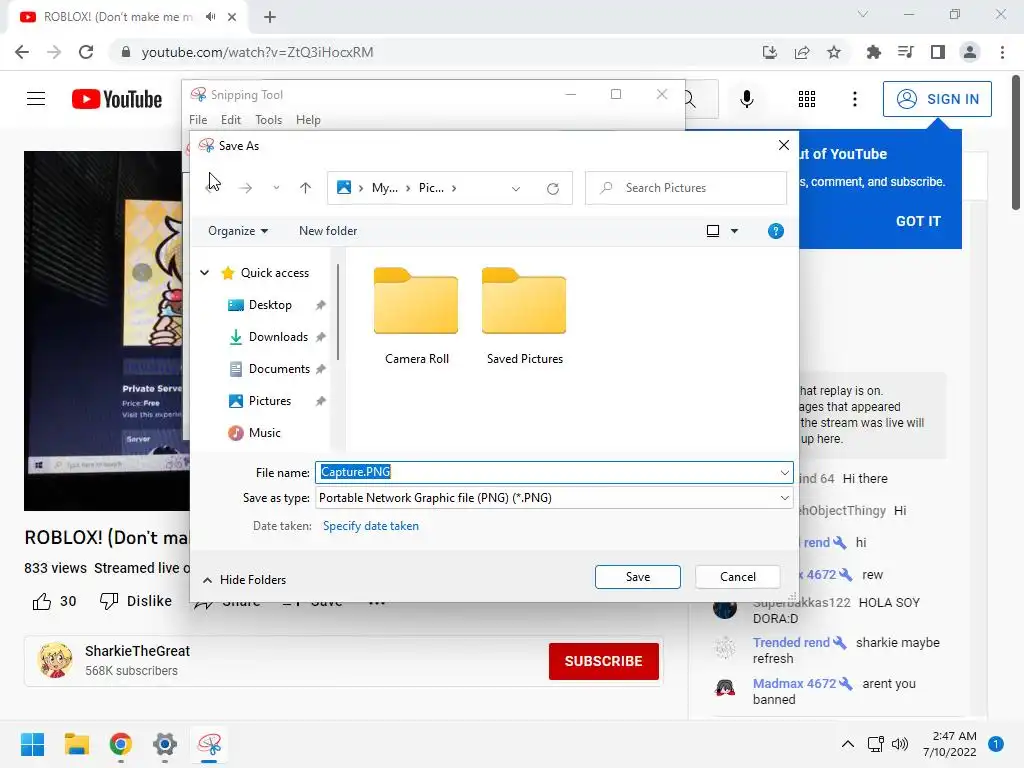Mute the tab via speaker icon
Screen dimensions: 1024x768
(210, 17)
